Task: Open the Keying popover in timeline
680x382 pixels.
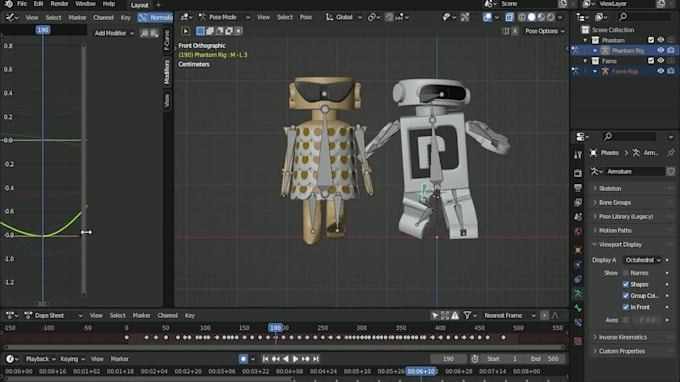Action: point(72,359)
